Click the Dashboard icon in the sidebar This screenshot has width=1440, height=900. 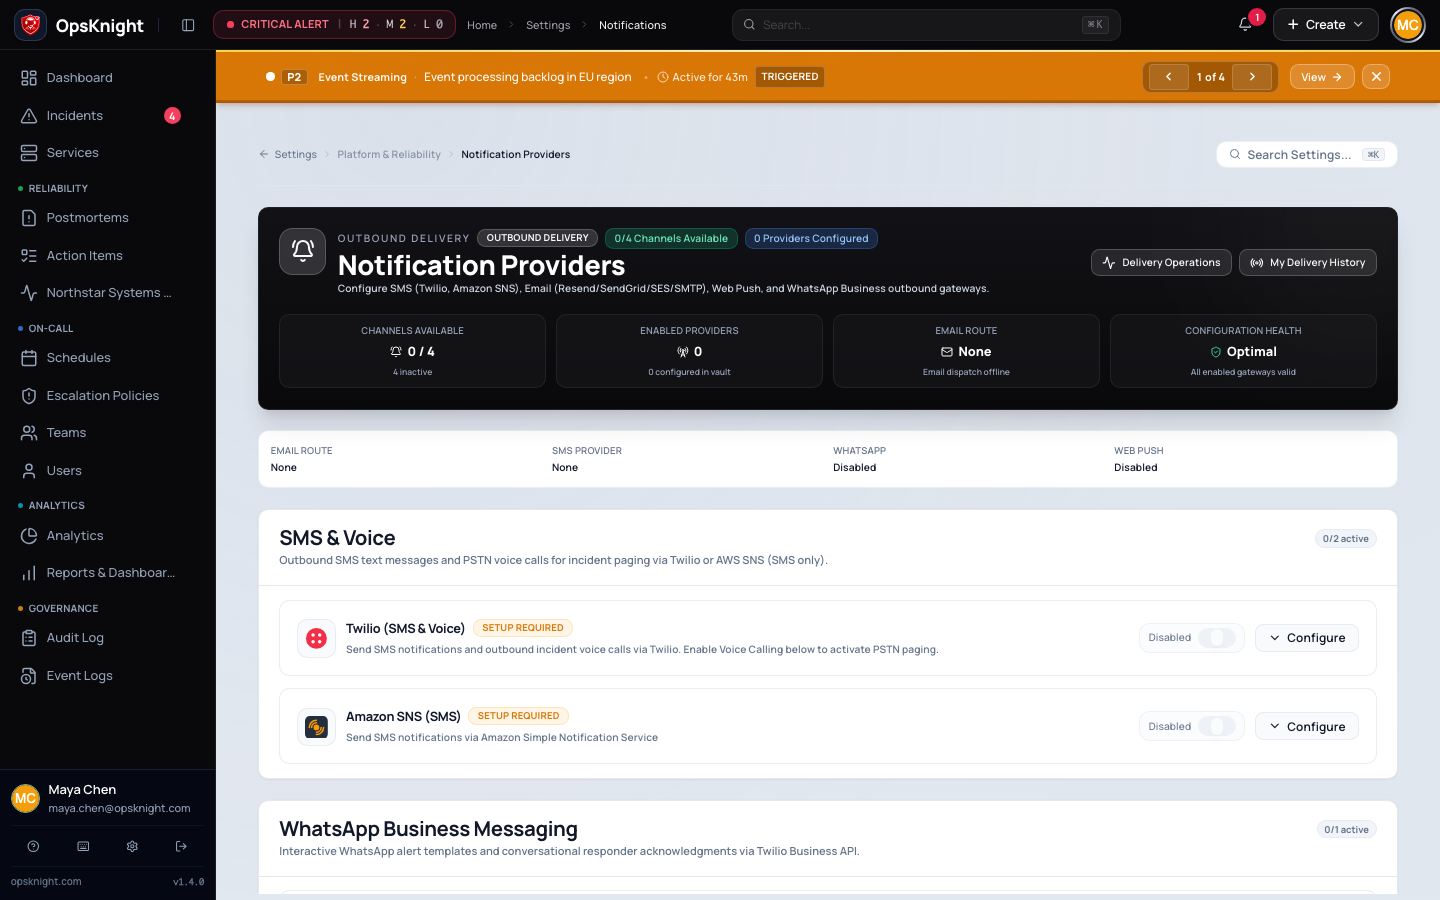(29, 78)
